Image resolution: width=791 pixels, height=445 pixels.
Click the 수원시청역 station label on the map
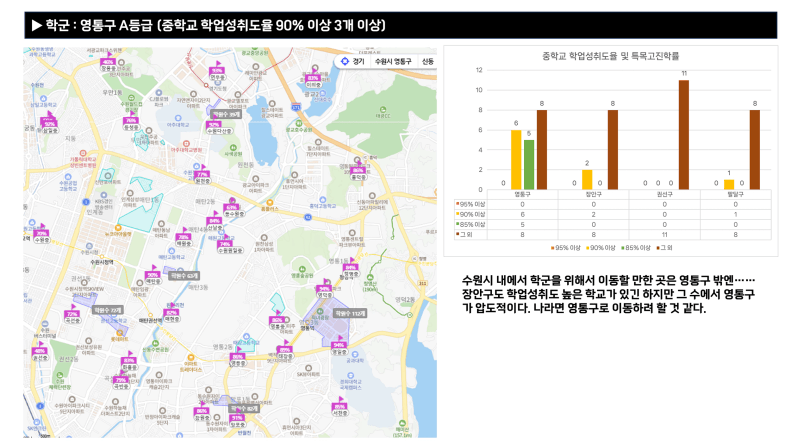pyautogui.click(x=102, y=262)
